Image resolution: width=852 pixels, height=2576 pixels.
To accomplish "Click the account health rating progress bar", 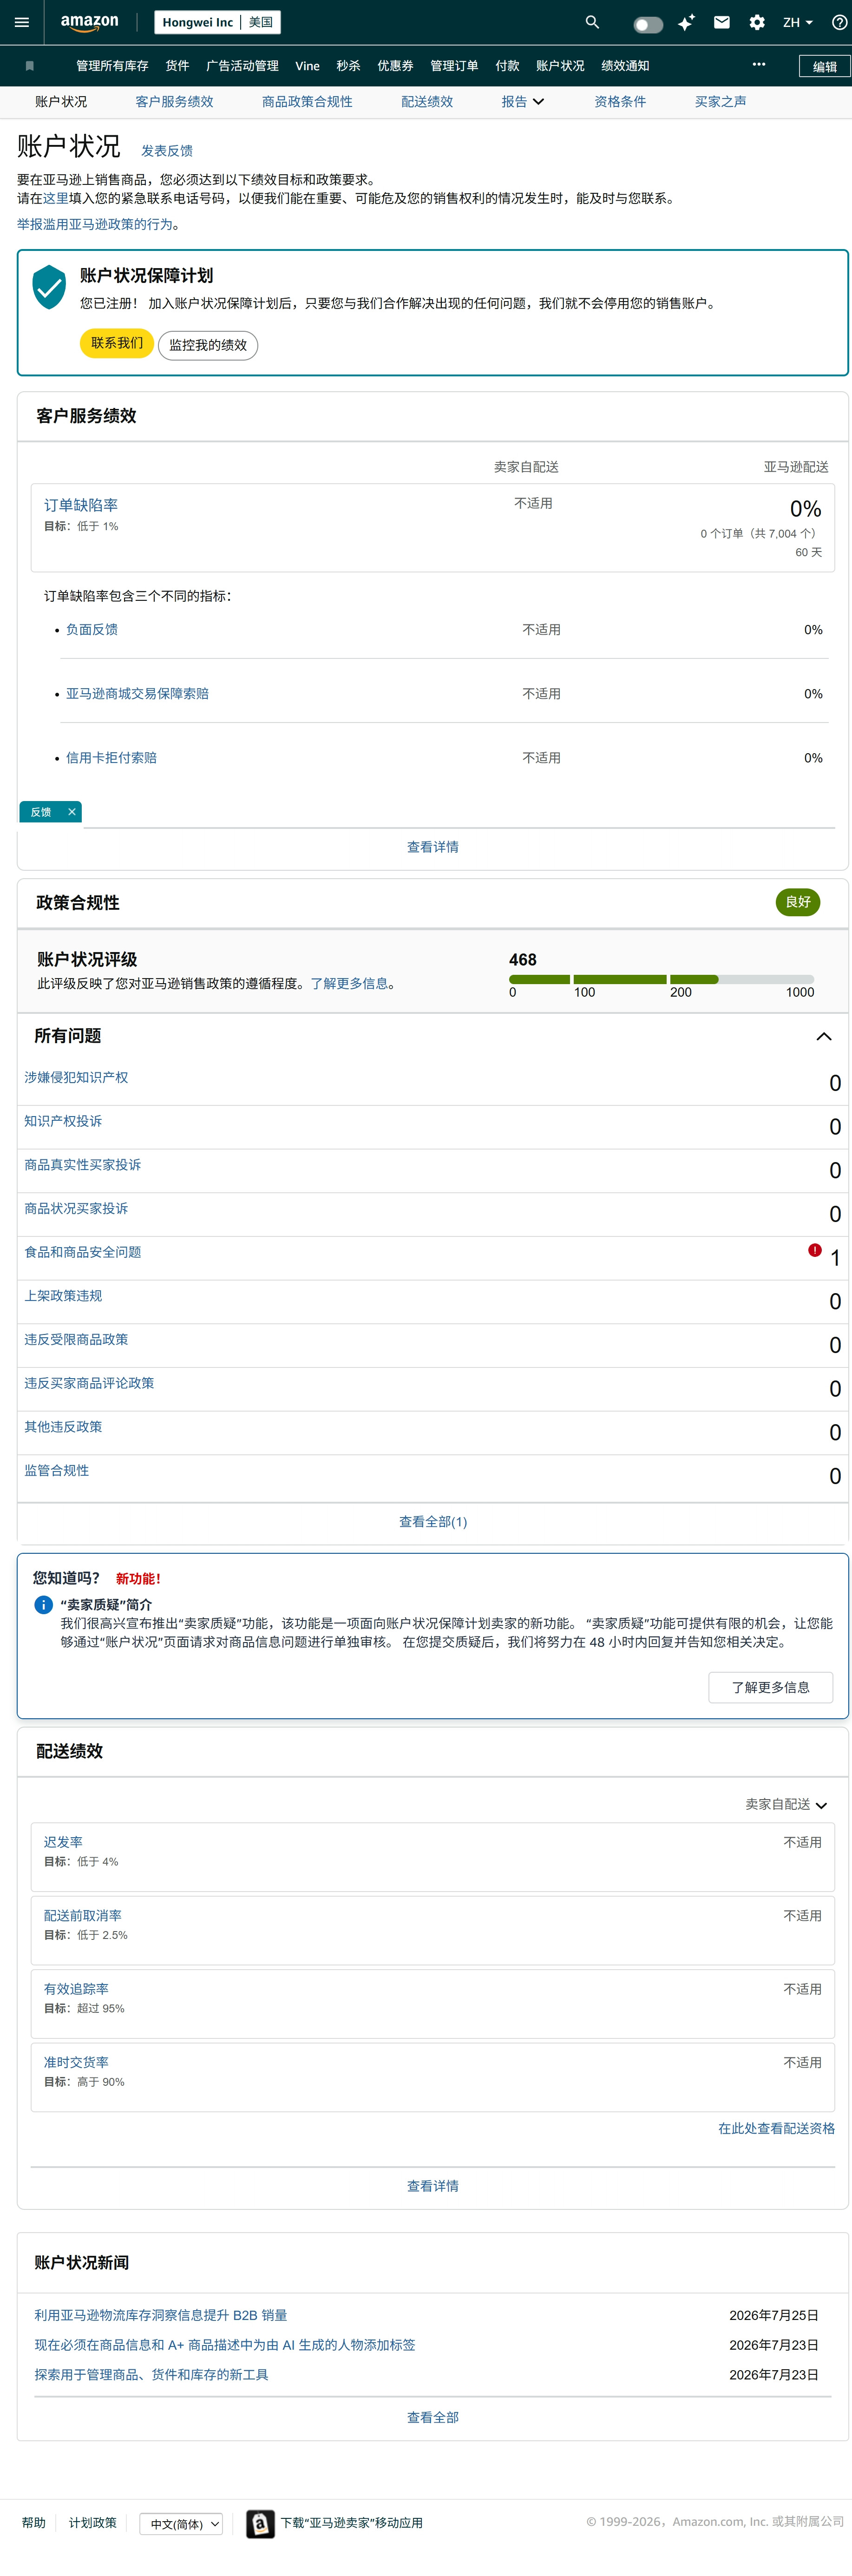I will click(x=661, y=979).
